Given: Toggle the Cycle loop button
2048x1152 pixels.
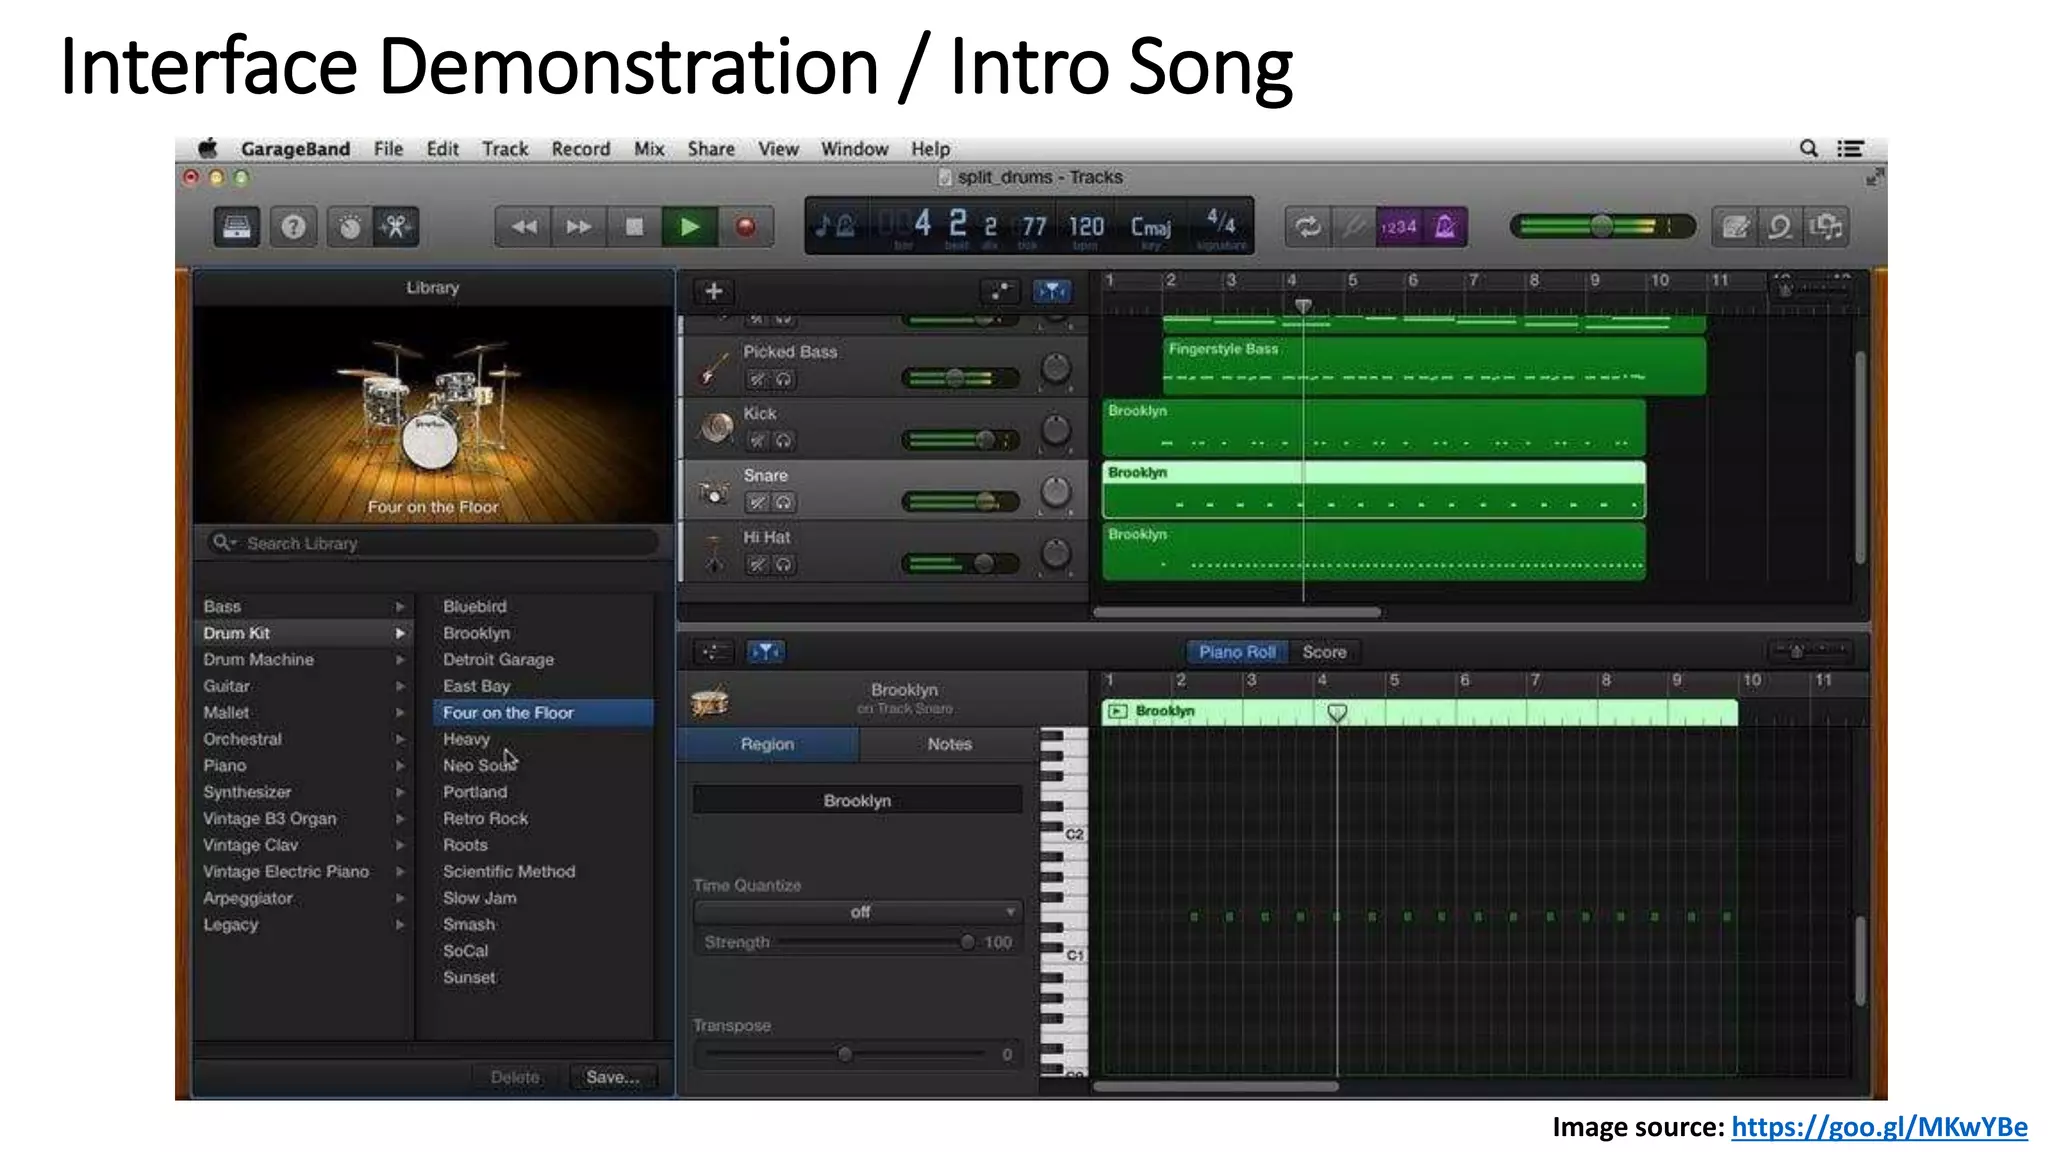Looking at the screenshot, I should [1308, 227].
